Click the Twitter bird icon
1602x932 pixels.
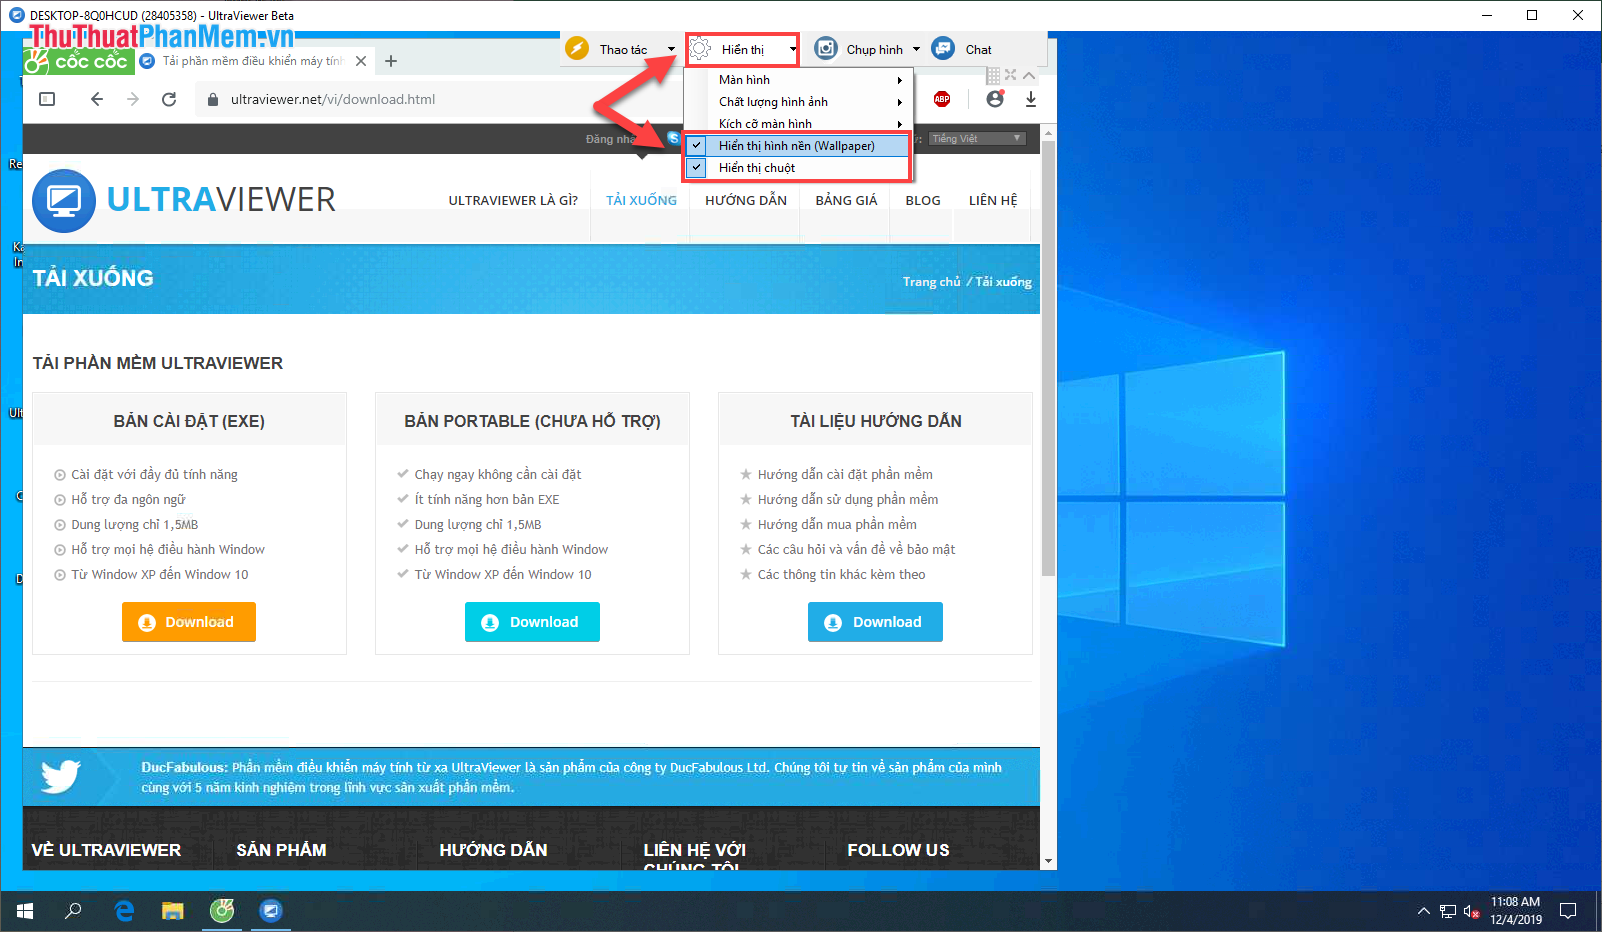61,776
